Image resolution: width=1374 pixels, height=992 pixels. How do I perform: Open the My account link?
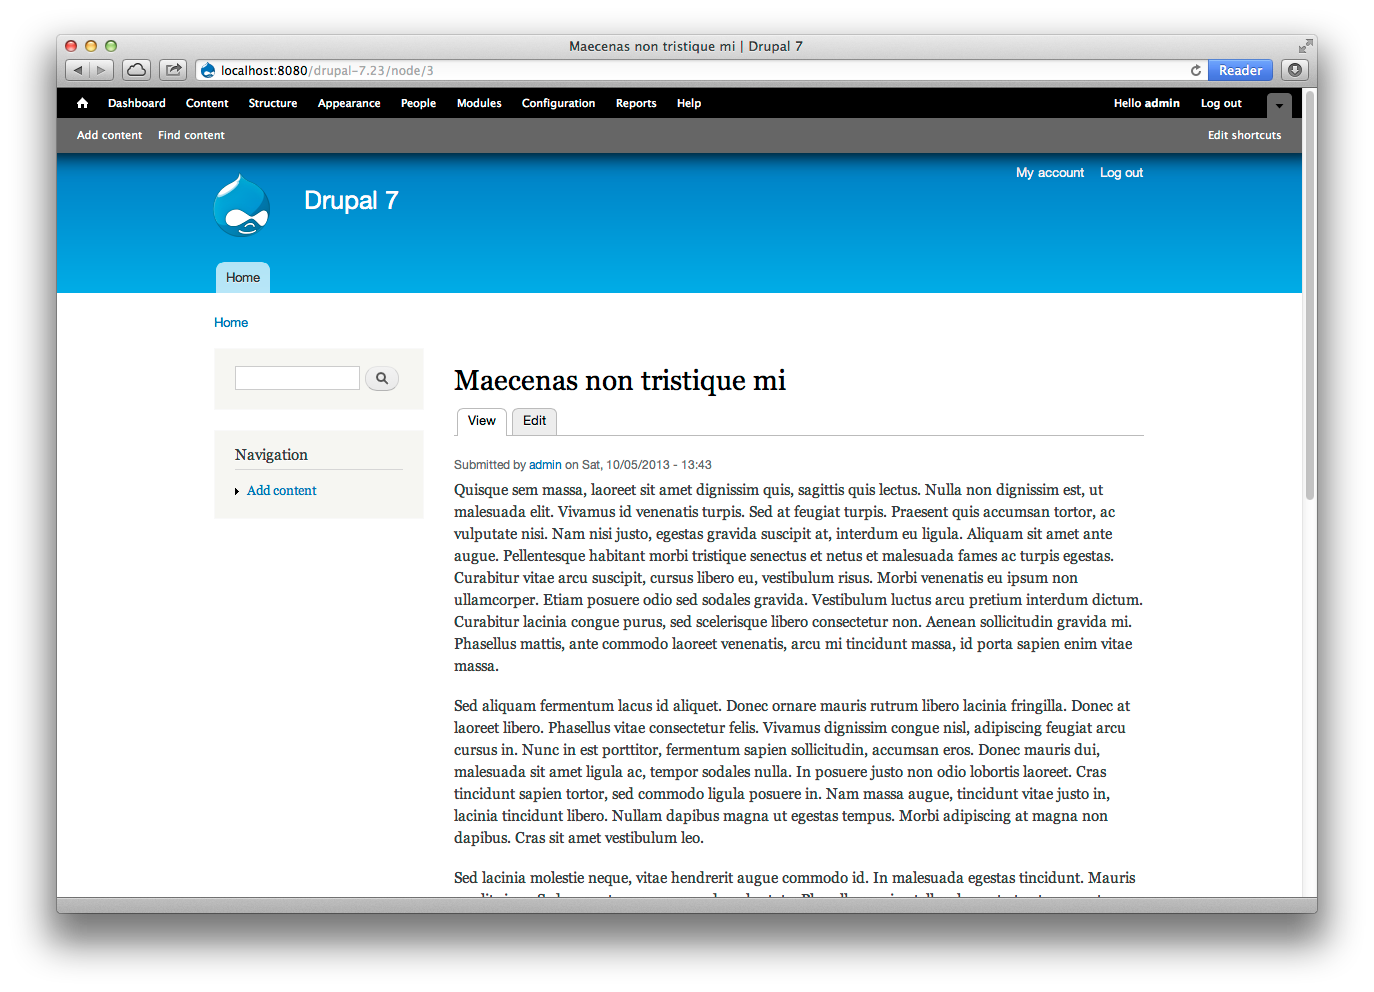pos(1049,173)
